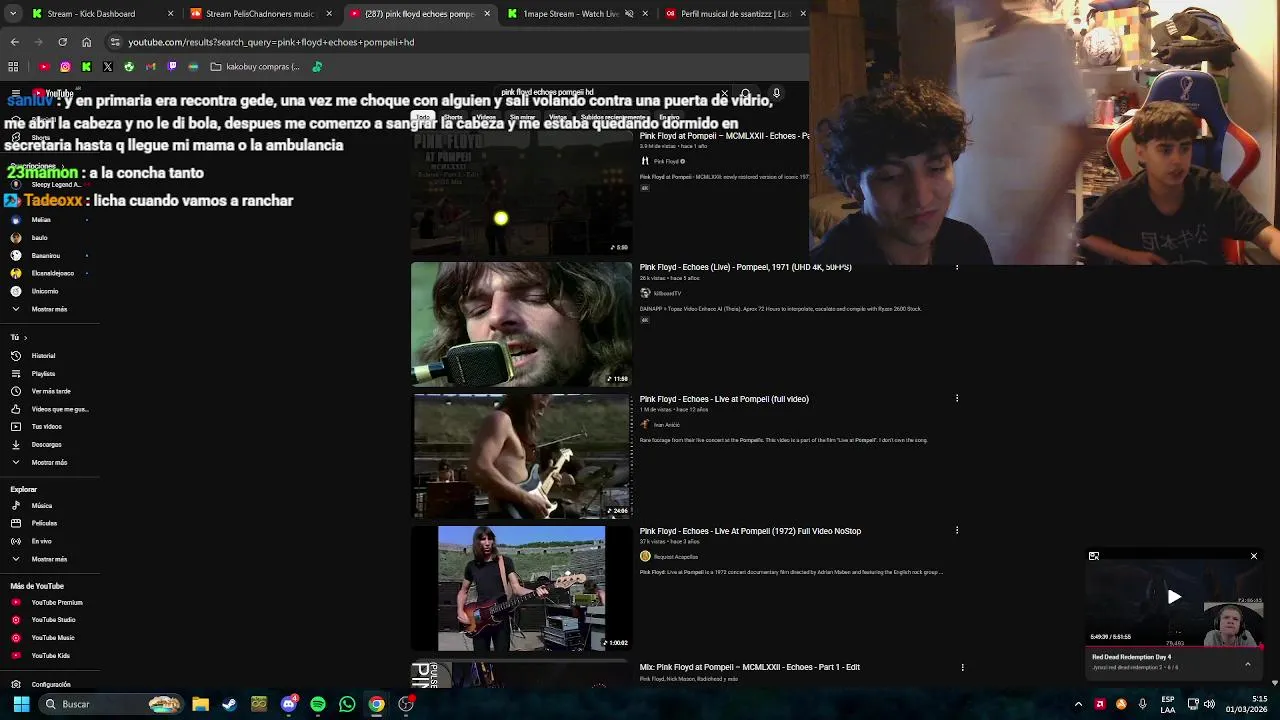This screenshot has width=1280, height=720.
Task: Open options menu for Mix MCMLXXII result
Action: 962,667
